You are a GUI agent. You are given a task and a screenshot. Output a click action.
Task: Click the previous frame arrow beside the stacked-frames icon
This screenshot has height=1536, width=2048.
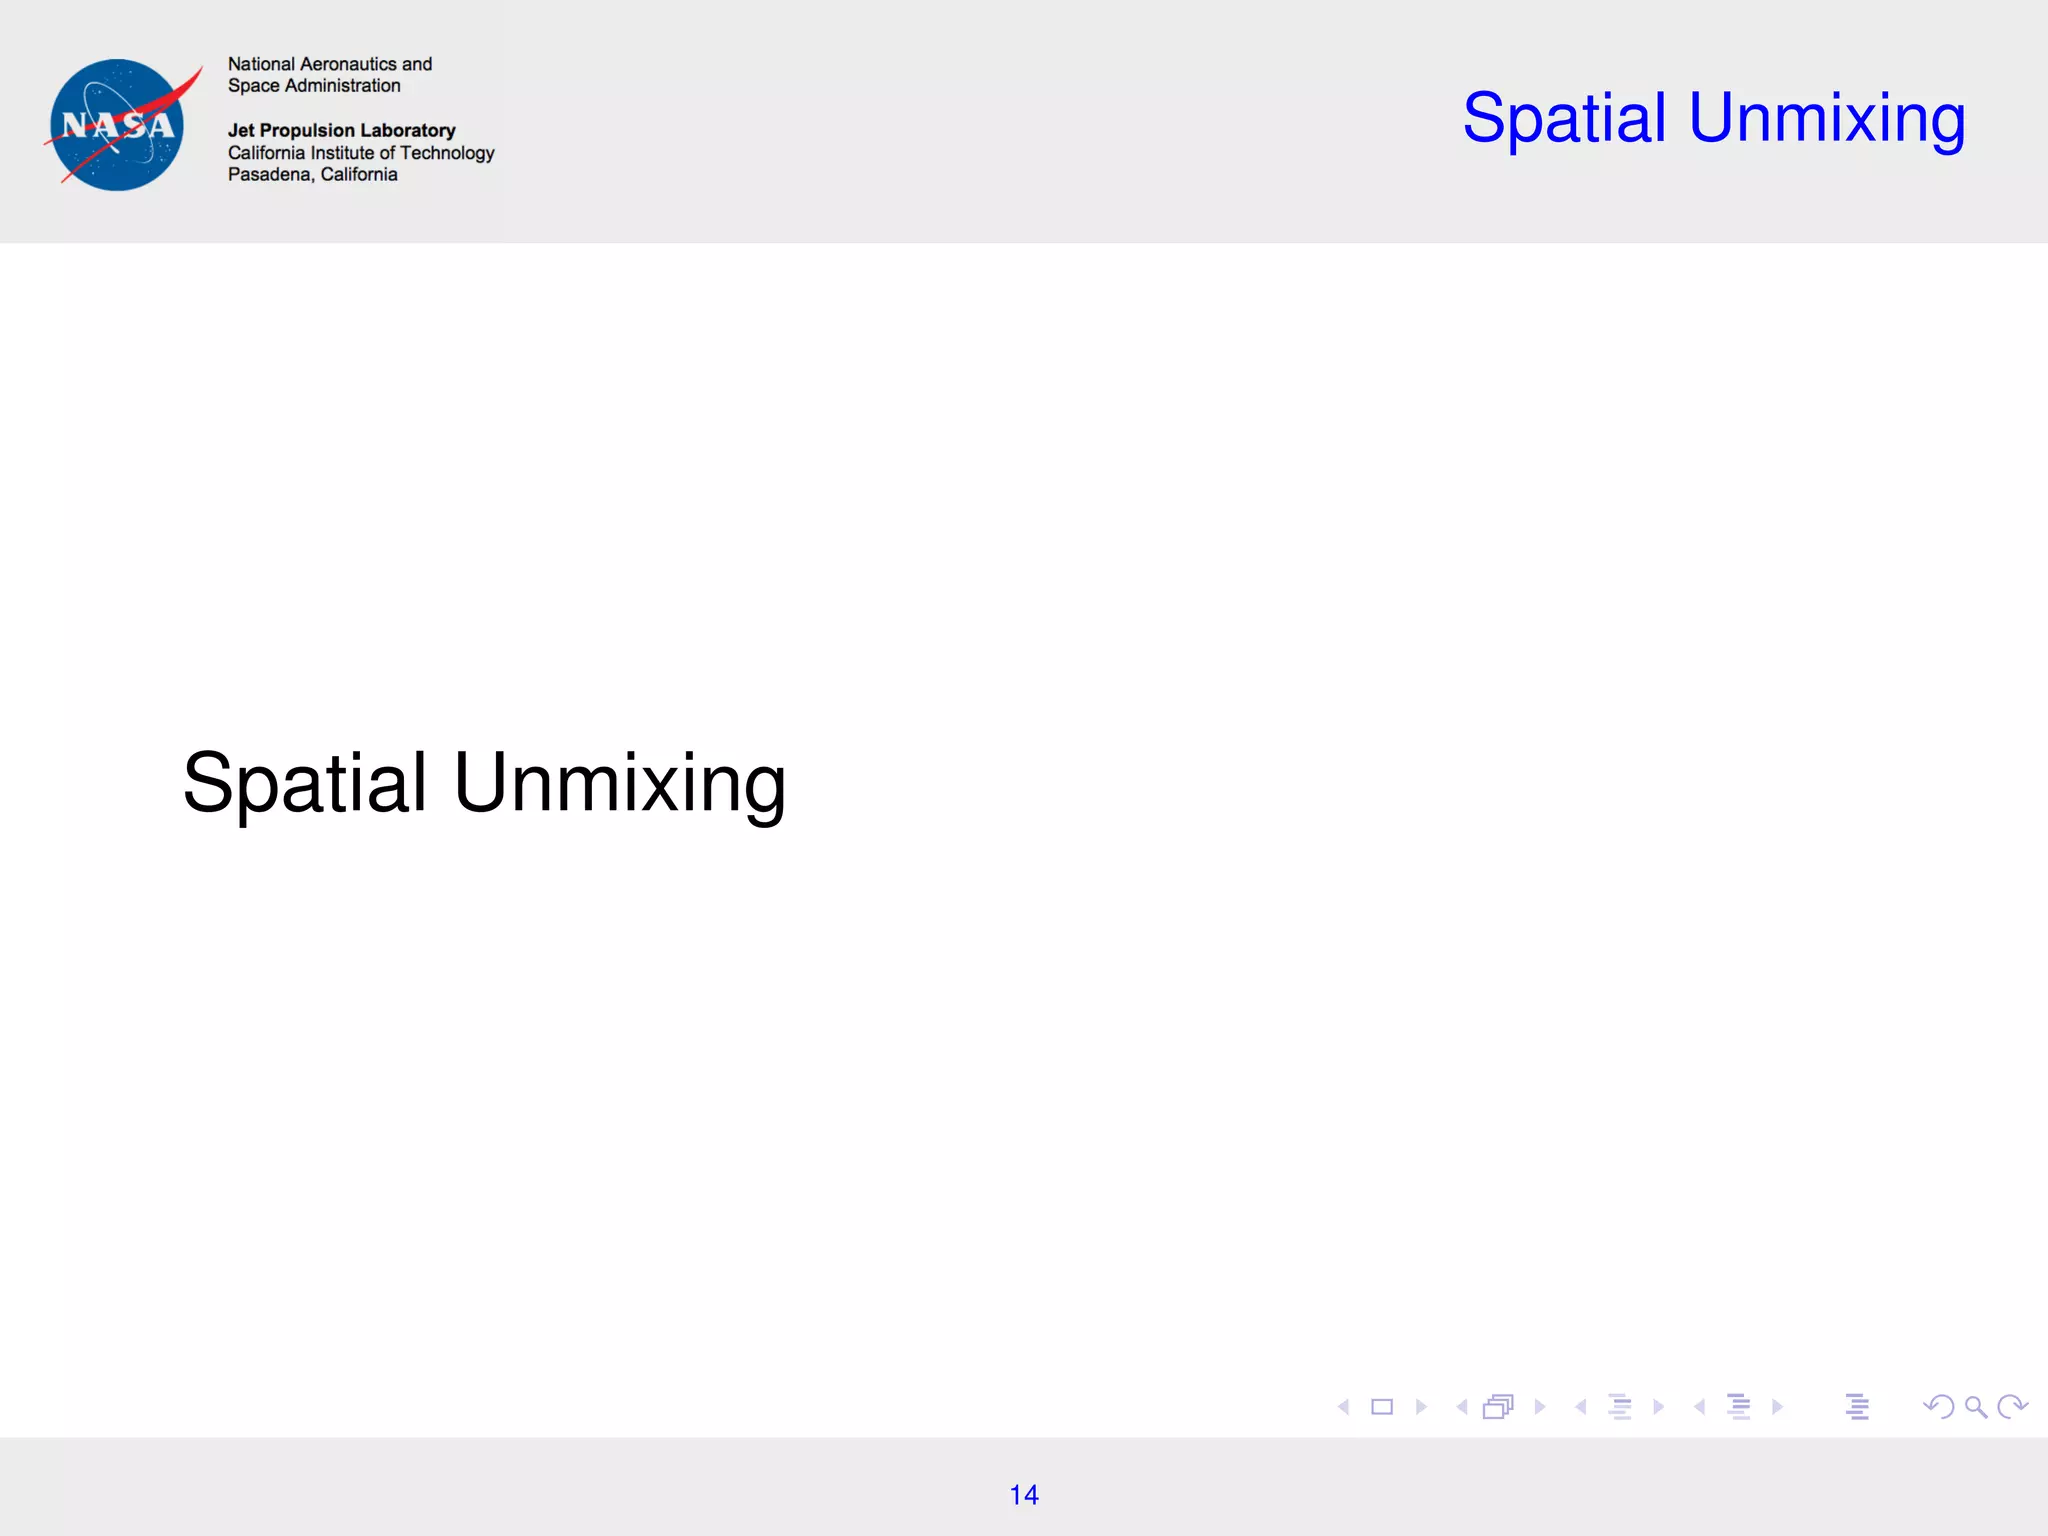point(1462,1407)
